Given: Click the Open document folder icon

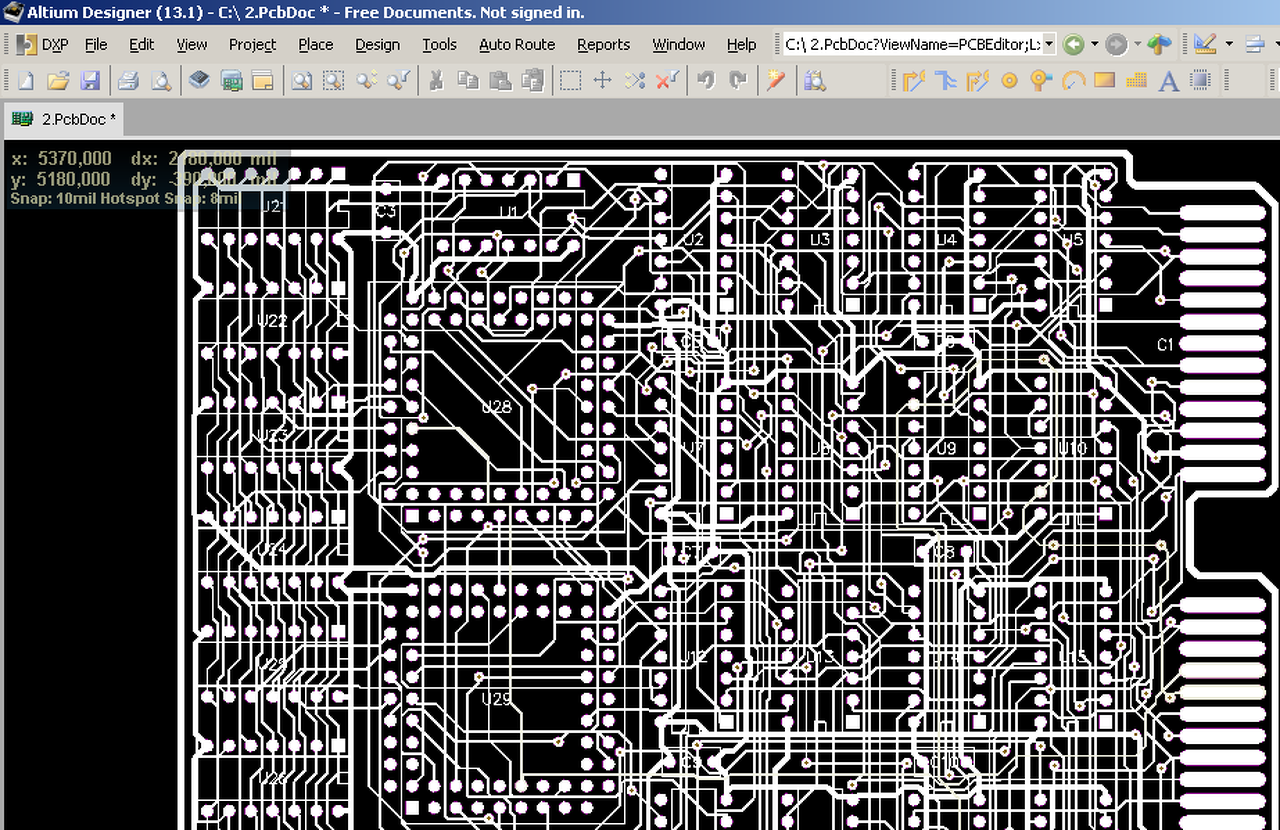Looking at the screenshot, I should (58, 81).
